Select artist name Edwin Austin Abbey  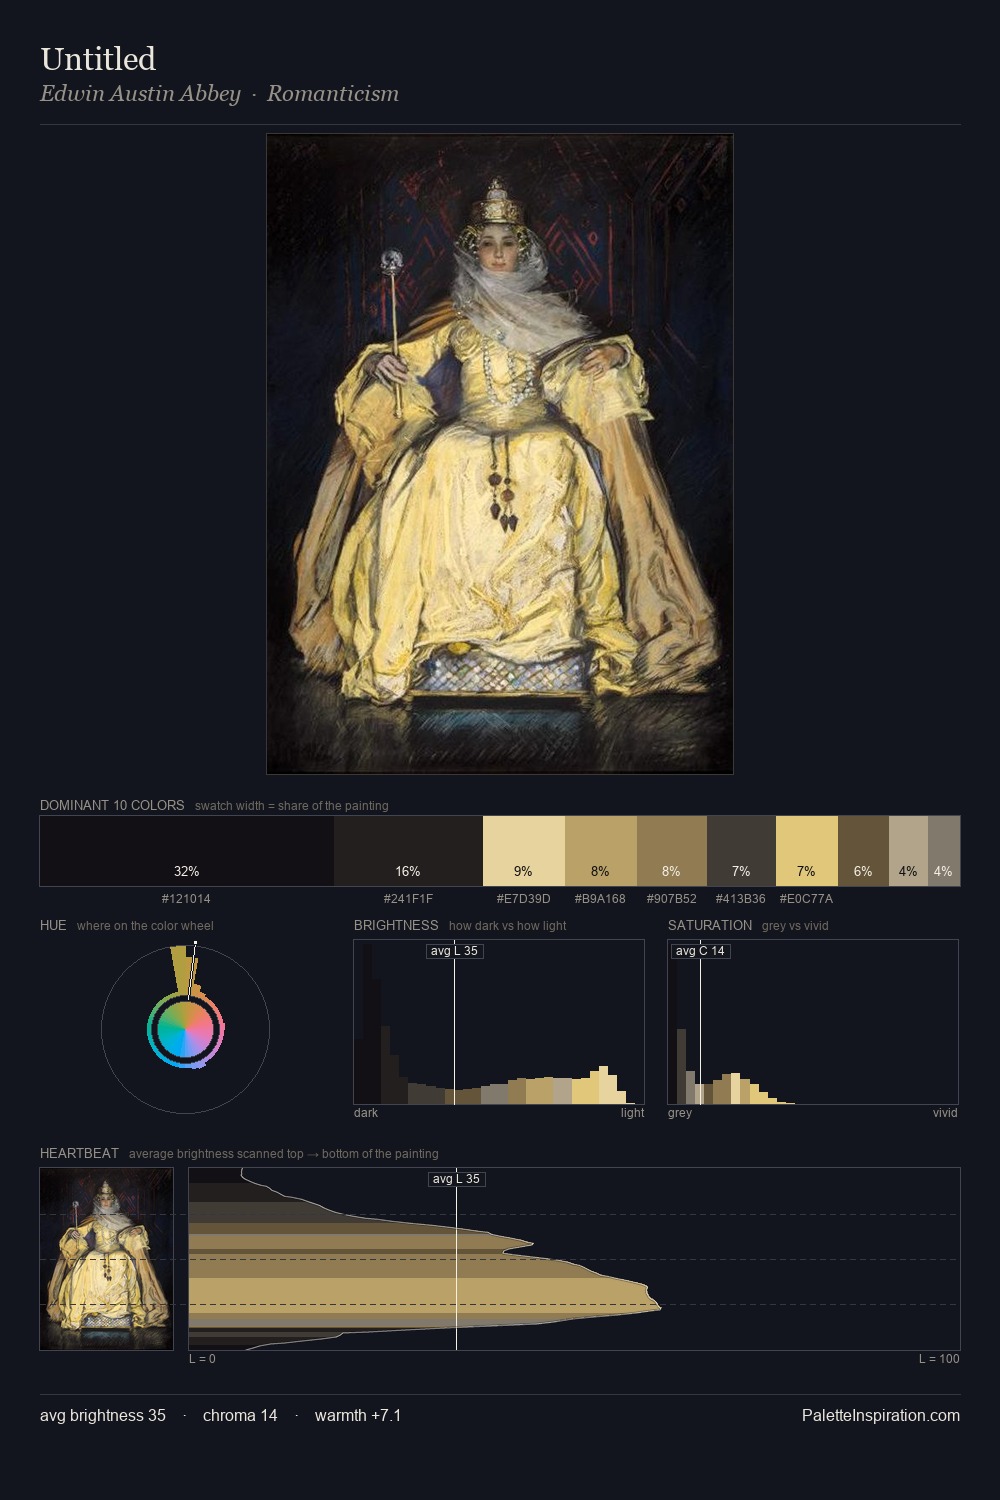click(140, 93)
